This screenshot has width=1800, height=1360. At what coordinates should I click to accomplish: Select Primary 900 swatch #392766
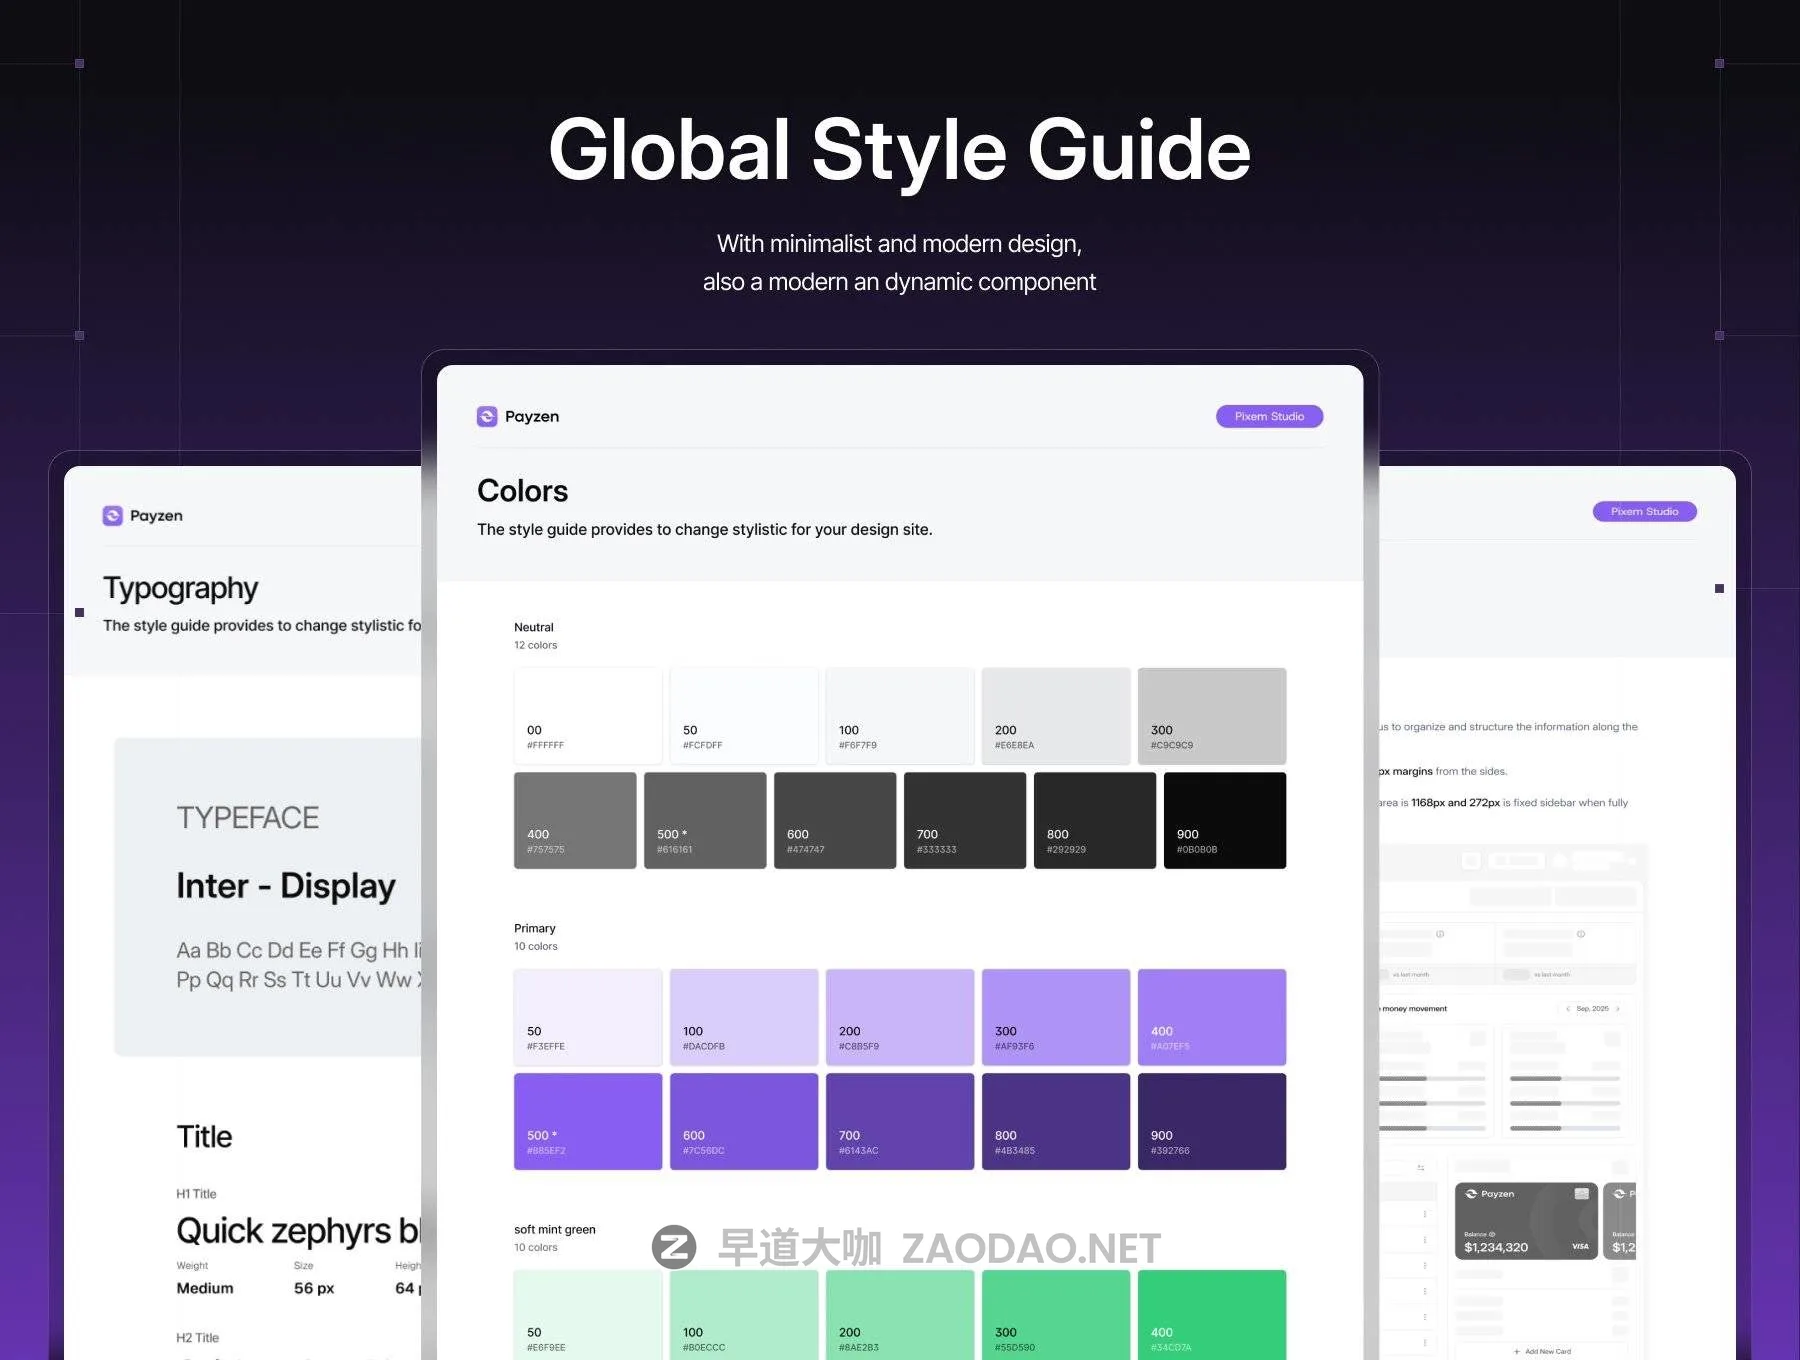click(x=1211, y=1121)
